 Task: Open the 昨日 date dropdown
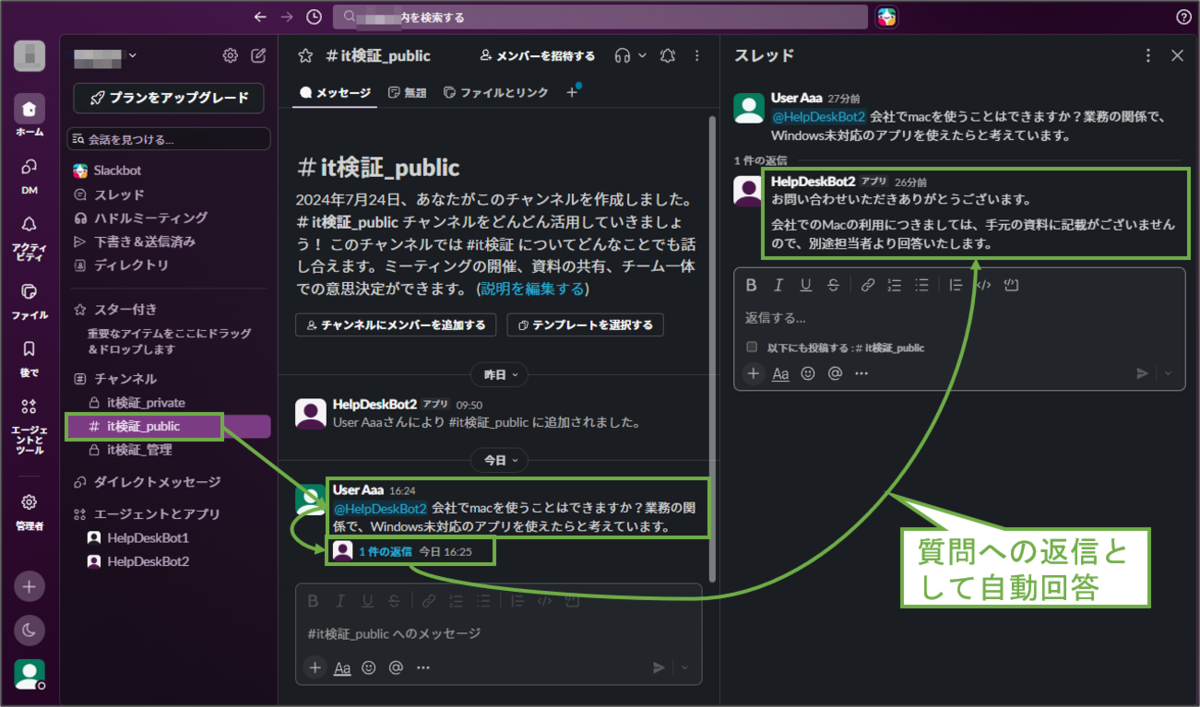pos(501,375)
